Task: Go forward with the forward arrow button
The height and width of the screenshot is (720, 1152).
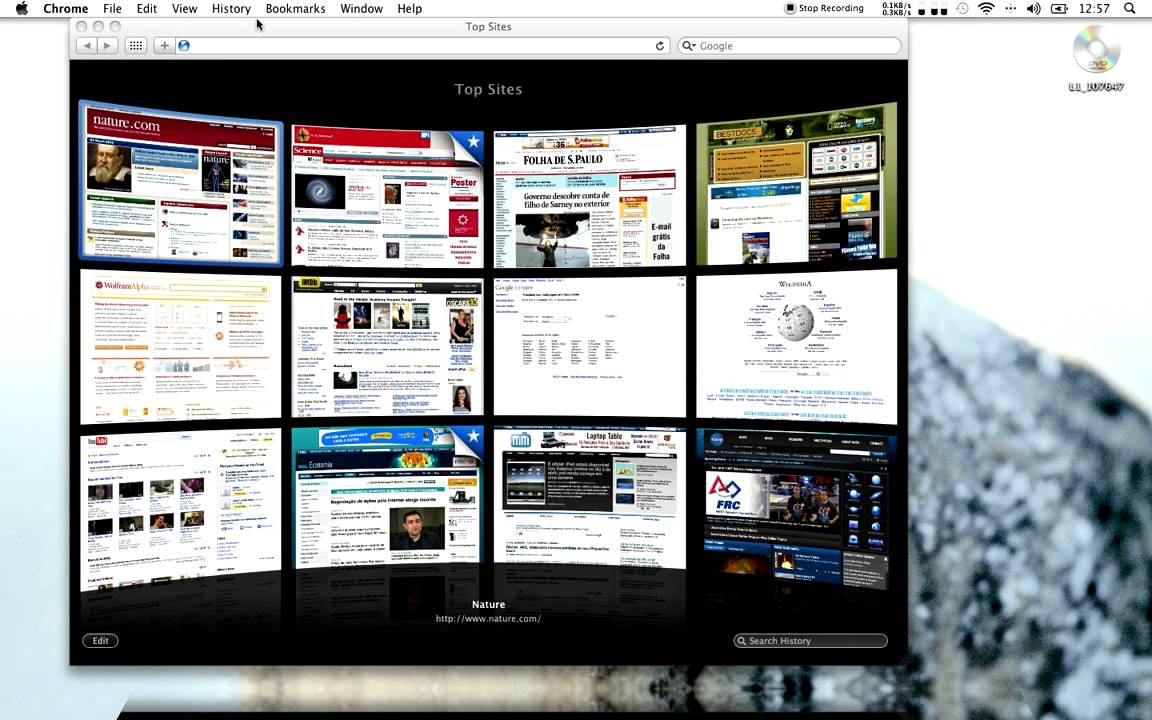Action: pyautogui.click(x=107, y=46)
